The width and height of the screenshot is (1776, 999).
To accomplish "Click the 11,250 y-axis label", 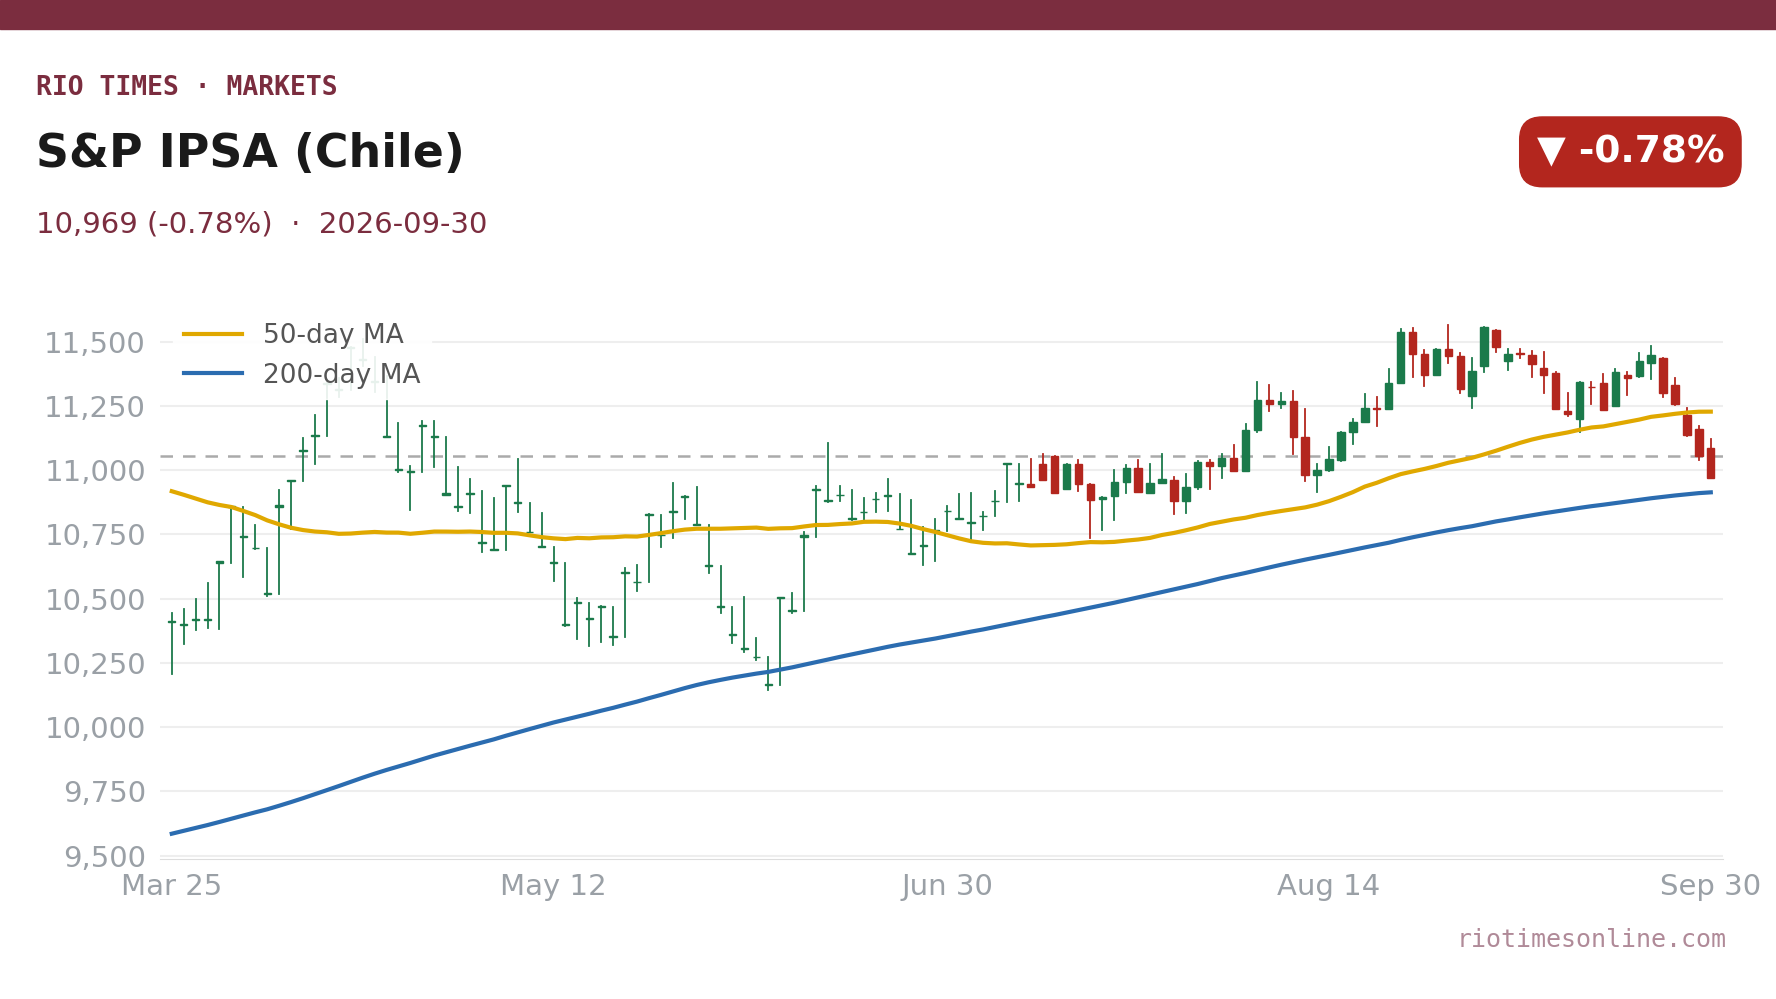I will click(x=95, y=407).
